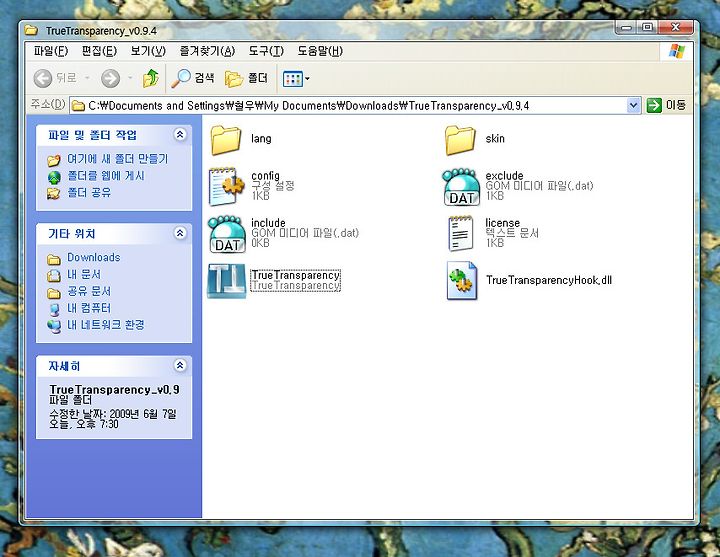Click the folder icon in title bar
Image resolution: width=720 pixels, height=557 pixels.
(x=31, y=30)
